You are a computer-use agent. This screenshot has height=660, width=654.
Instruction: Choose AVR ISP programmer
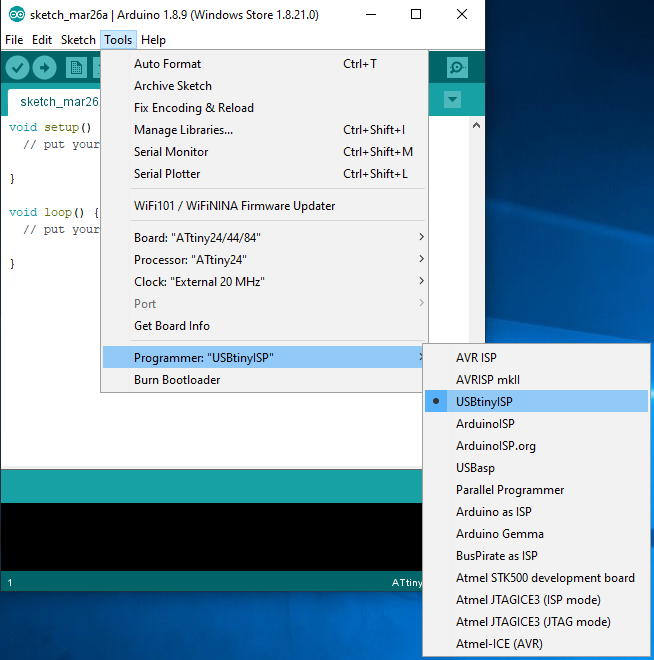pos(536,357)
